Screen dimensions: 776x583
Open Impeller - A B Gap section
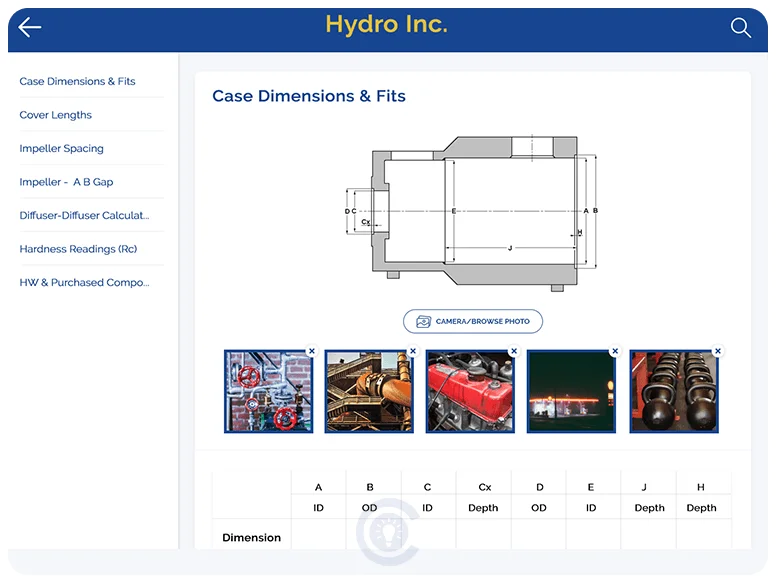click(66, 182)
